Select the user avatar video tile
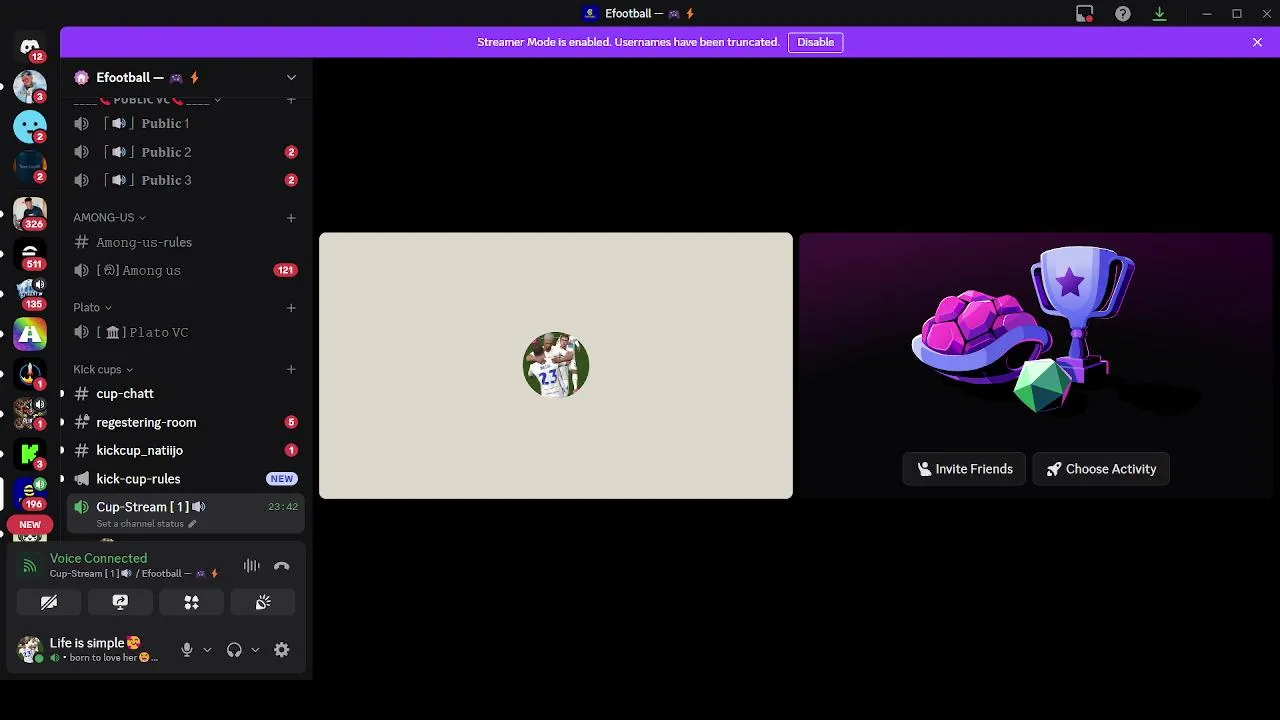This screenshot has width=1280, height=720. point(556,366)
